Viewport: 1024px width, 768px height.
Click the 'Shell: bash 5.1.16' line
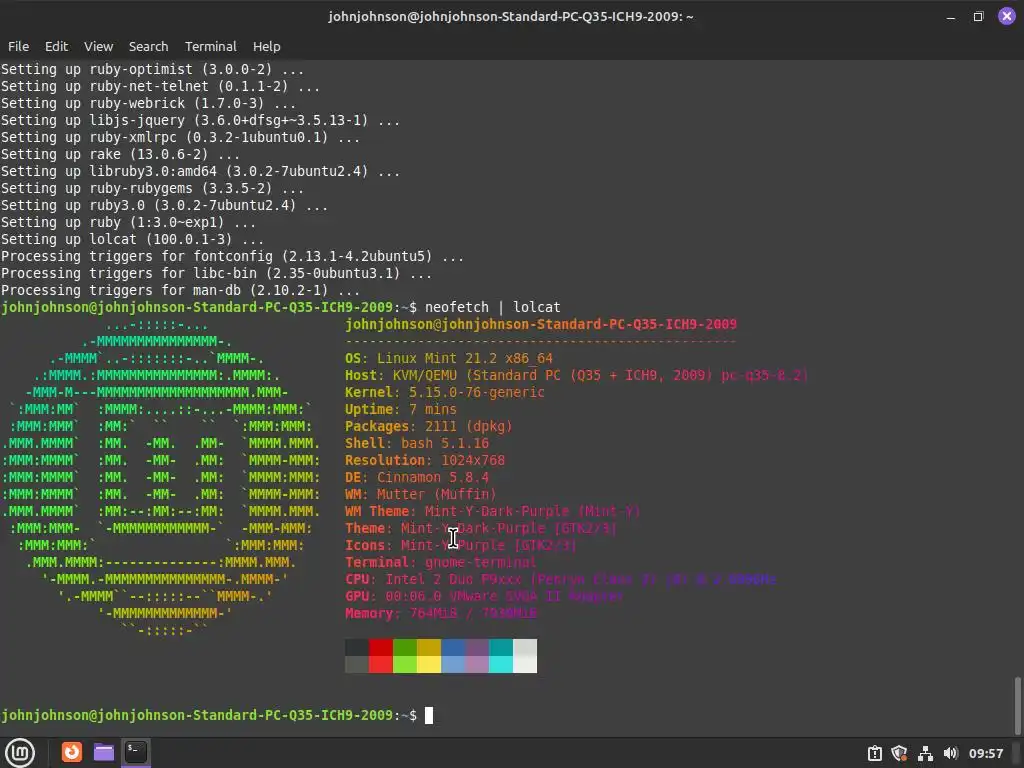417,443
